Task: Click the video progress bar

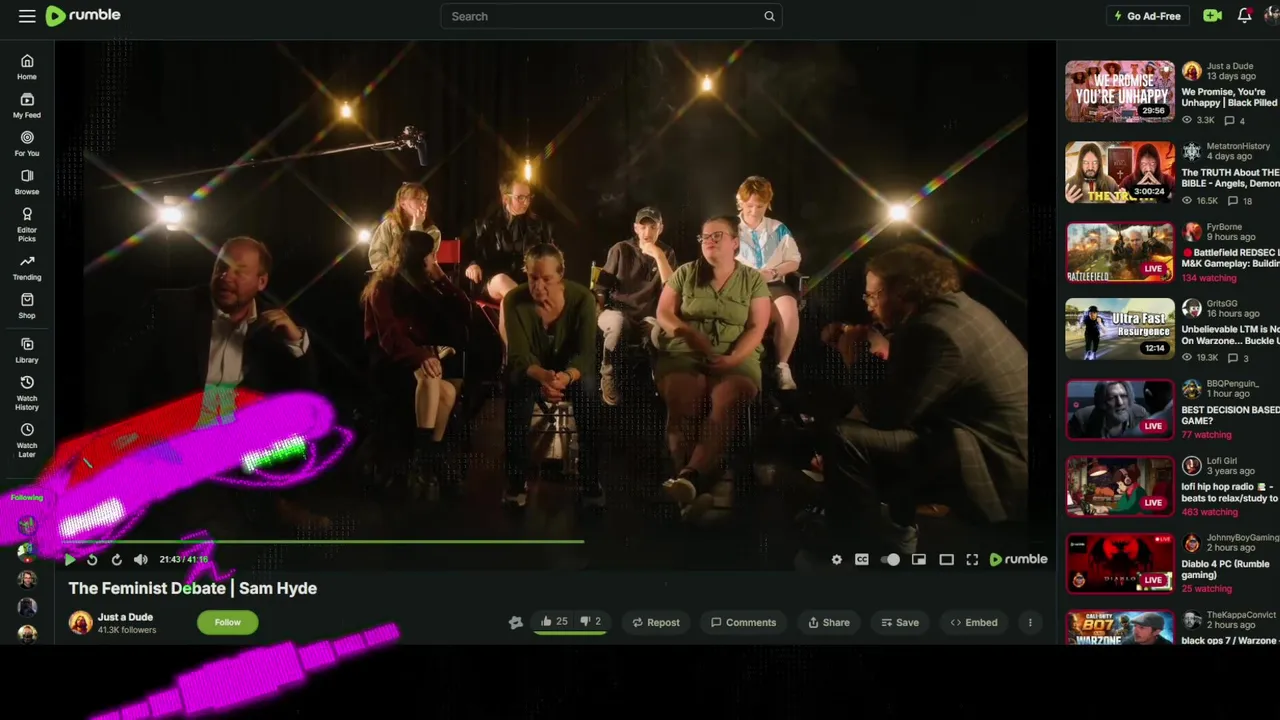Action: tap(555, 542)
